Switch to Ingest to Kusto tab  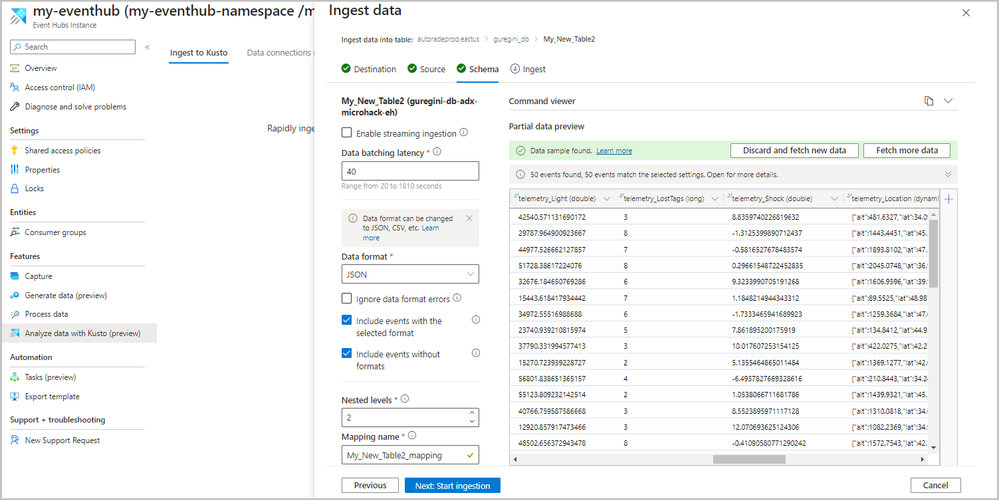[x=199, y=53]
